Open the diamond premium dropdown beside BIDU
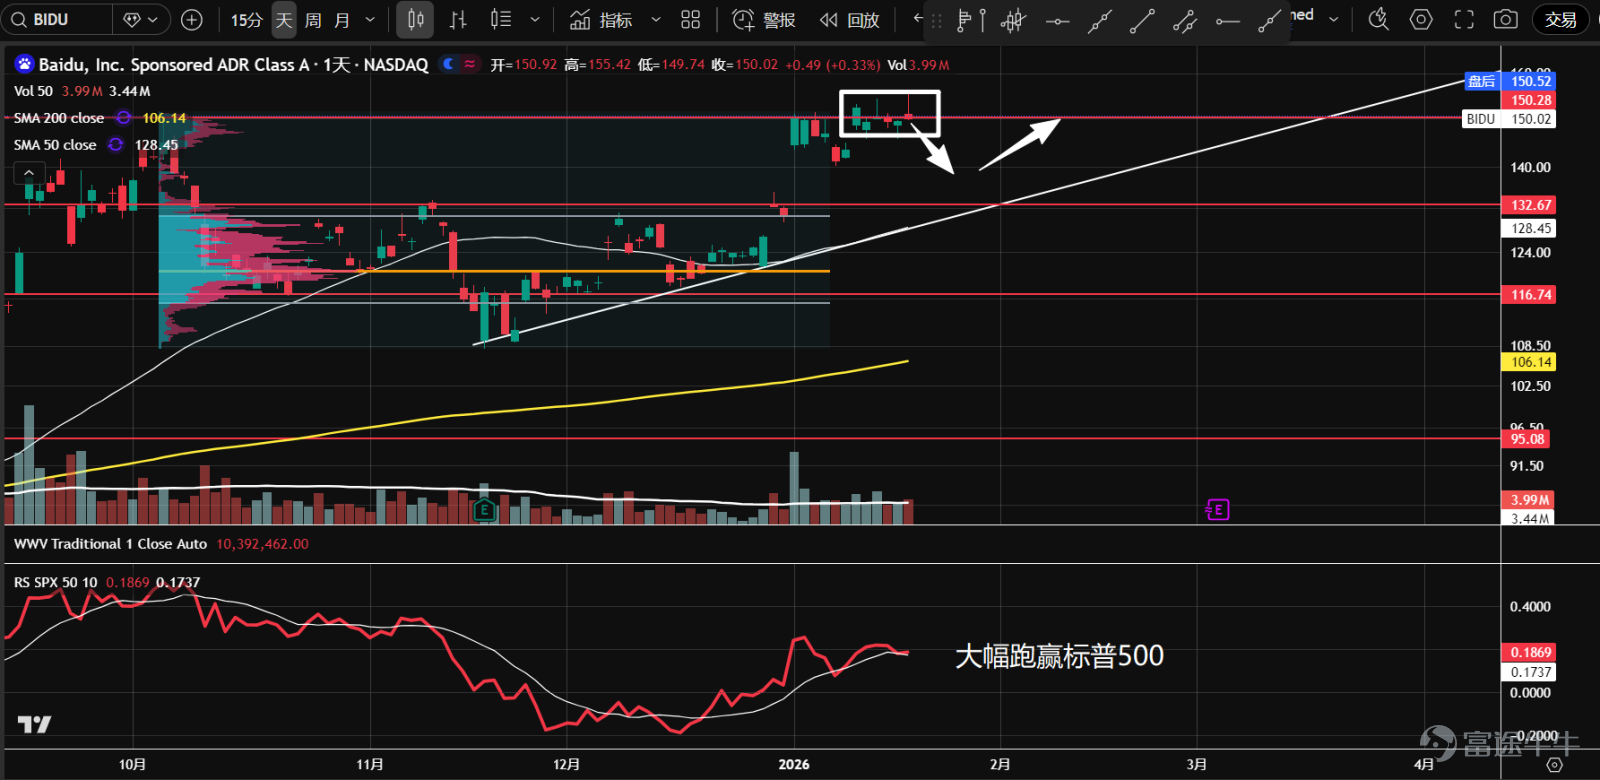Image resolution: width=1600 pixels, height=780 pixels. pos(141,19)
